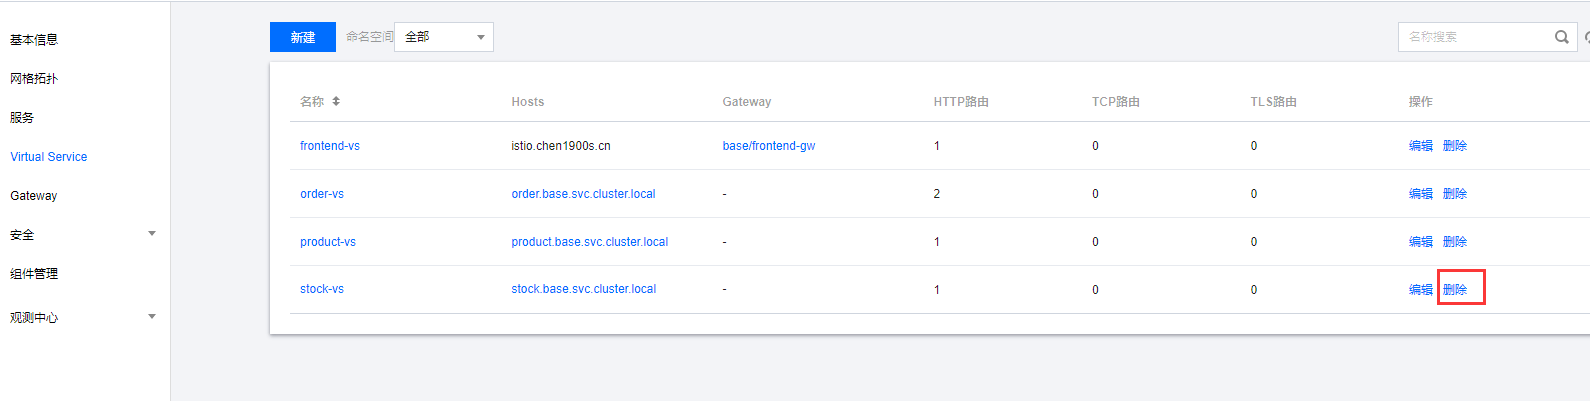Open 基本信息 in sidebar
Image resolution: width=1590 pixels, height=401 pixels.
[x=34, y=40]
